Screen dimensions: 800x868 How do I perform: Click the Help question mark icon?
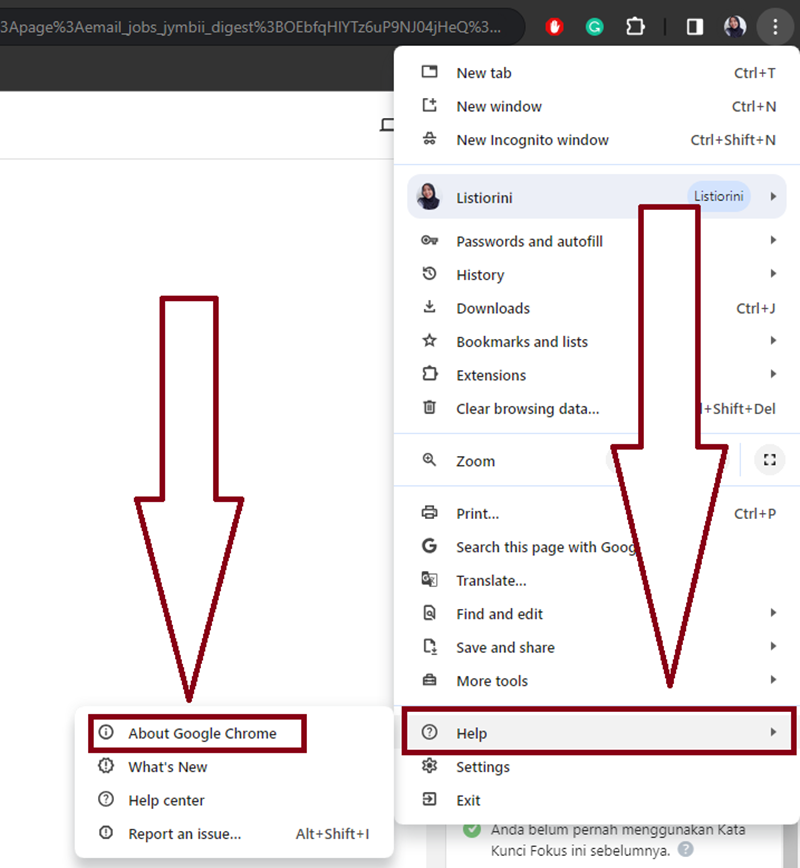tap(430, 732)
